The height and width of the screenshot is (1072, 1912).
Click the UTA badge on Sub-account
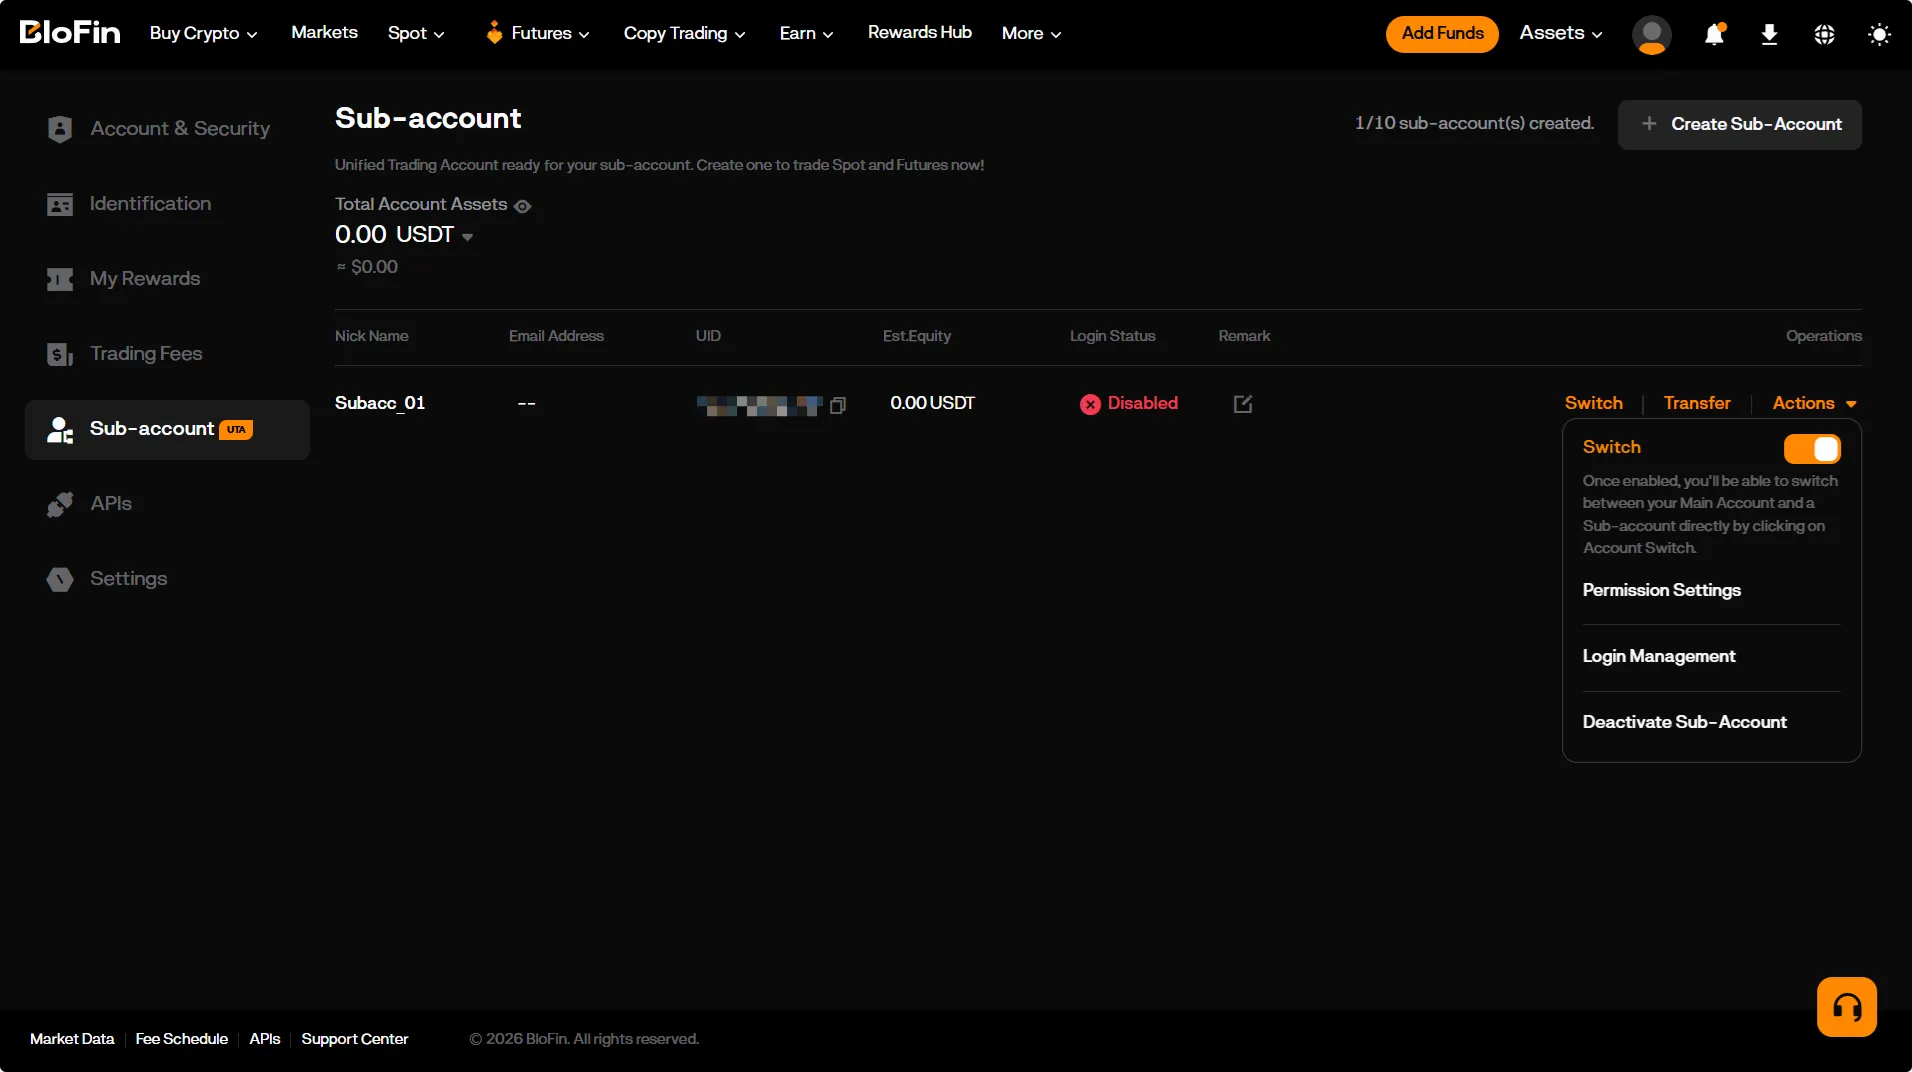point(236,429)
